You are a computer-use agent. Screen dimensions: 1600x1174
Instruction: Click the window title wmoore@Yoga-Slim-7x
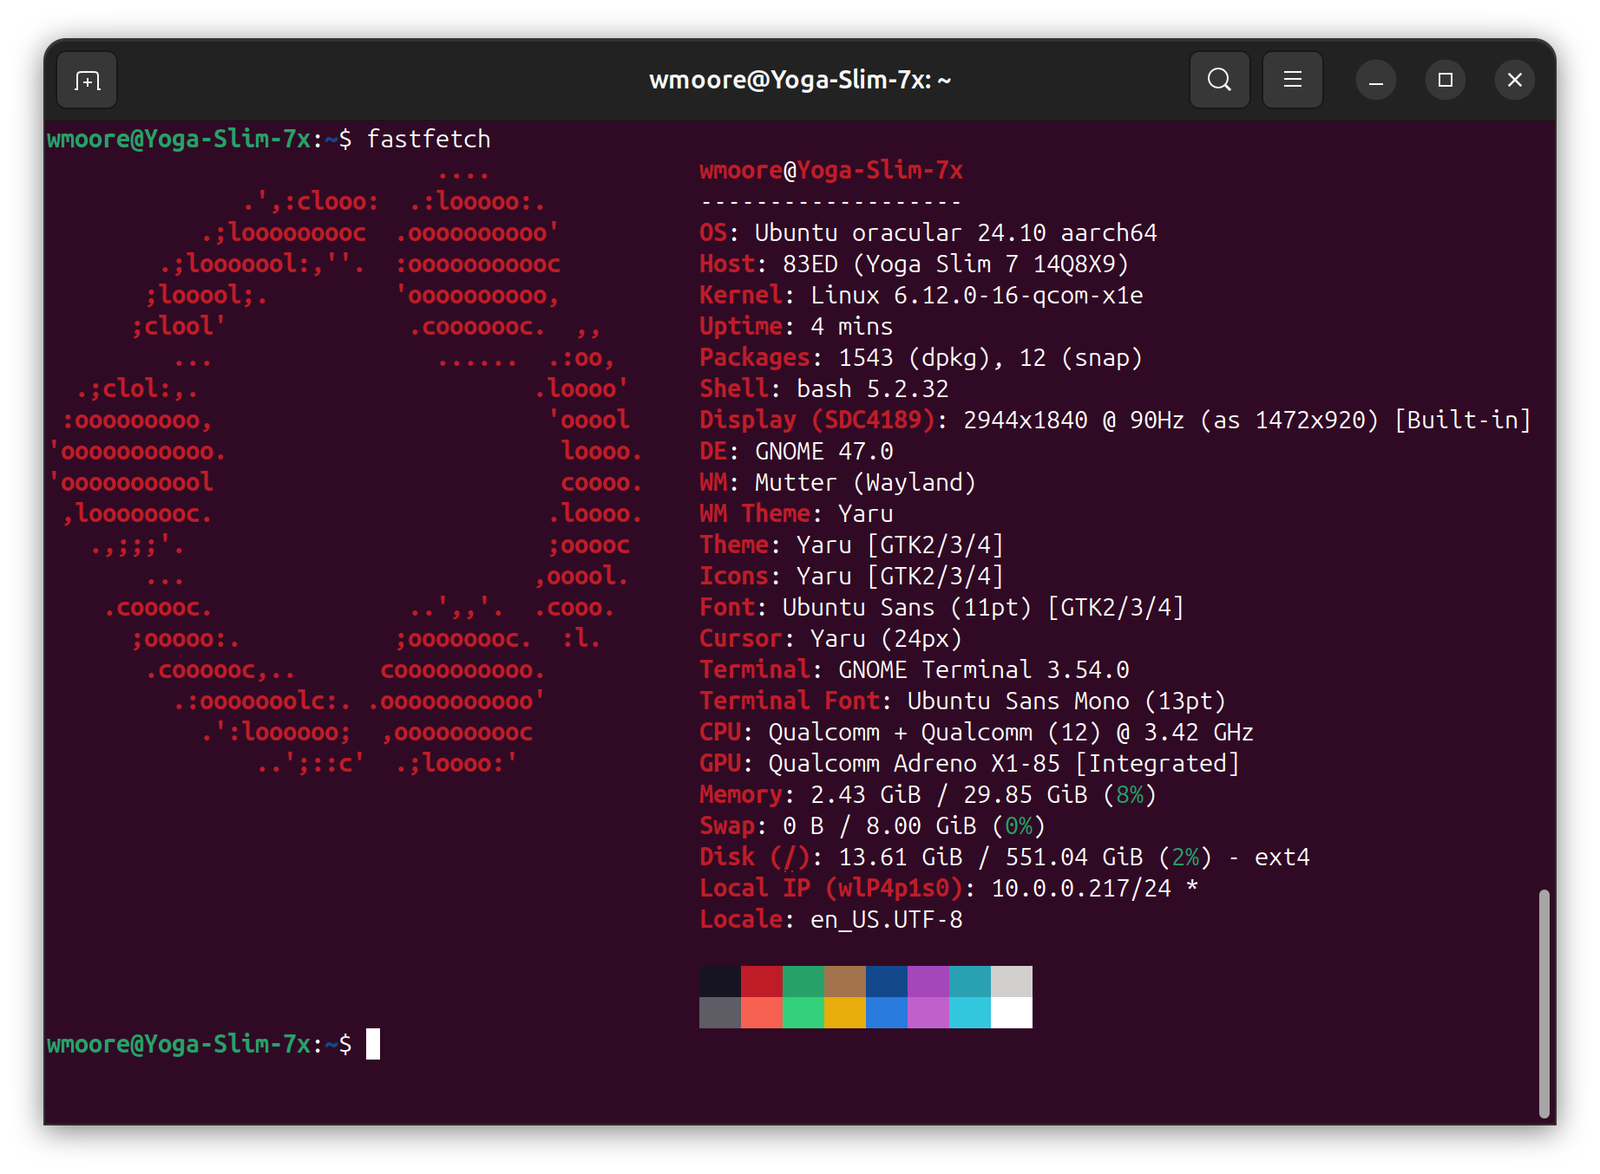[799, 80]
